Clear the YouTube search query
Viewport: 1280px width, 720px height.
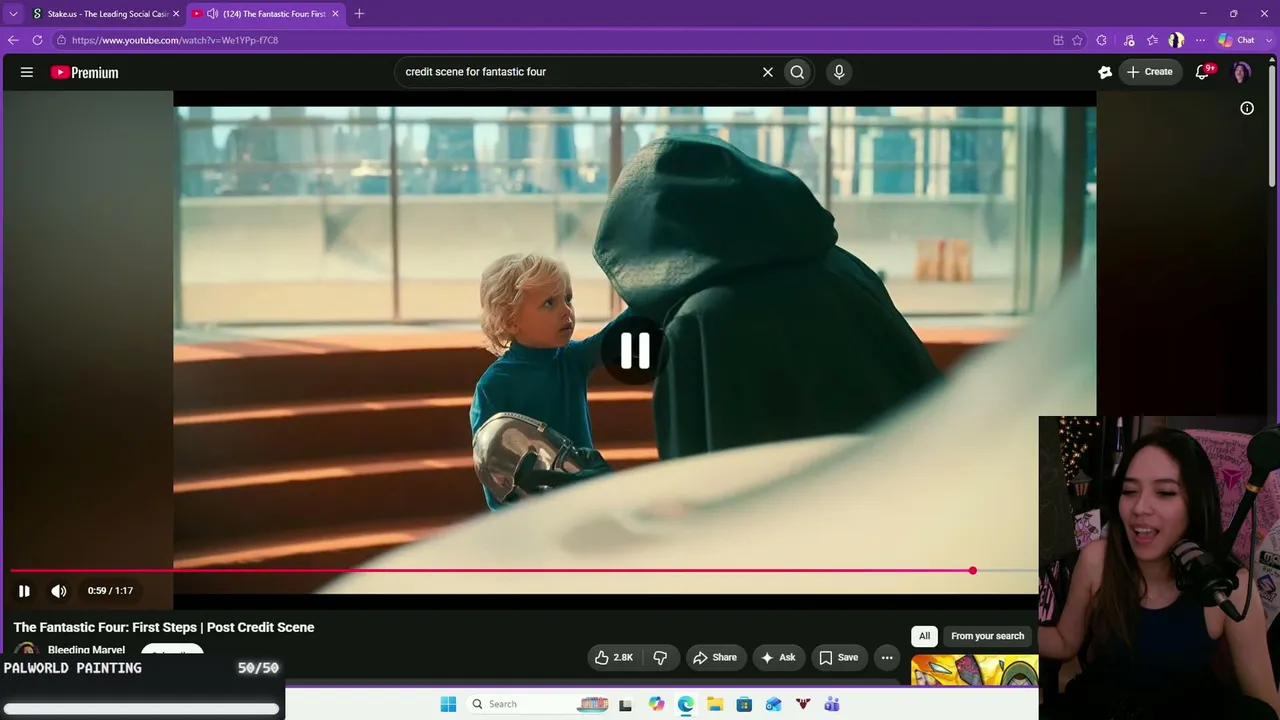pyautogui.click(x=768, y=72)
